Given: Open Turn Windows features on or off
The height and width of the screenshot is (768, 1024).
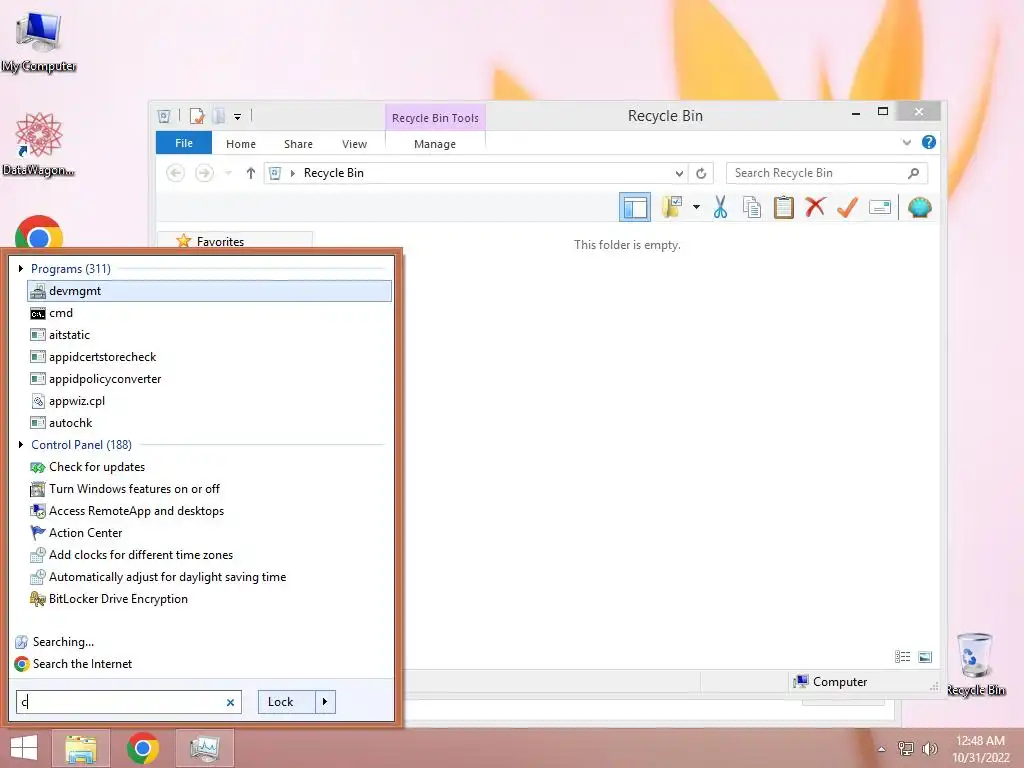Looking at the screenshot, I should 209,489.
